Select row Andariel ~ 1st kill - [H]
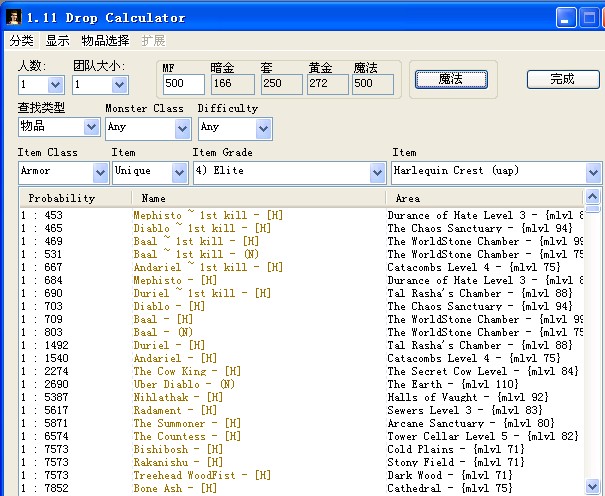 click(x=301, y=267)
